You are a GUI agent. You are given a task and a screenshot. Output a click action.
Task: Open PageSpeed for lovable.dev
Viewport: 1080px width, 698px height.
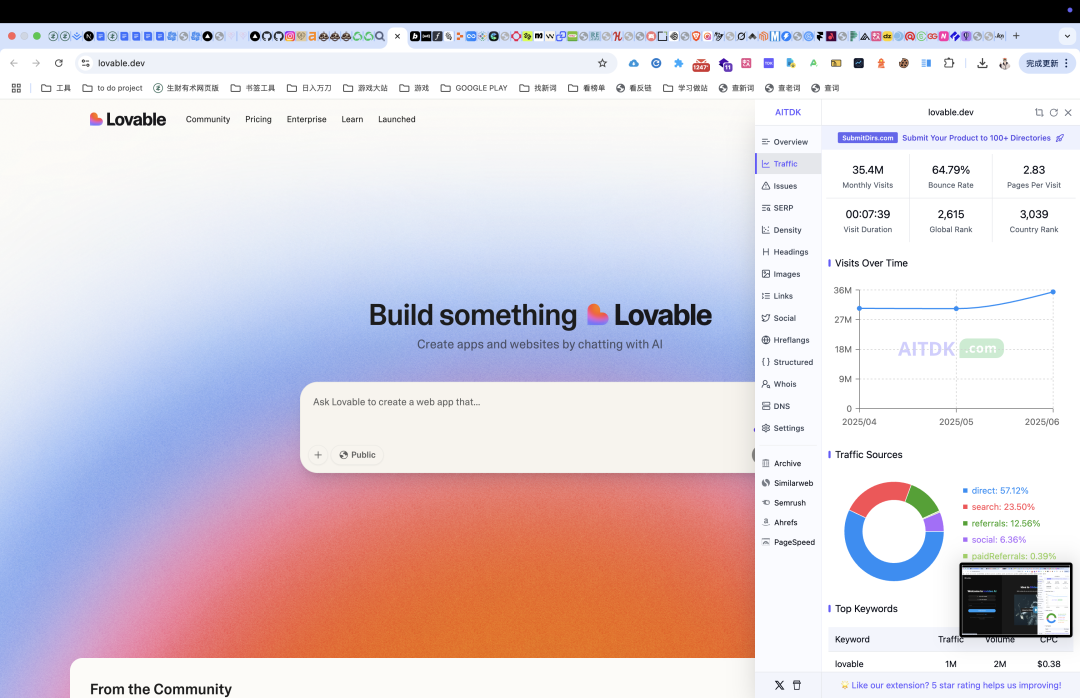(x=788, y=542)
